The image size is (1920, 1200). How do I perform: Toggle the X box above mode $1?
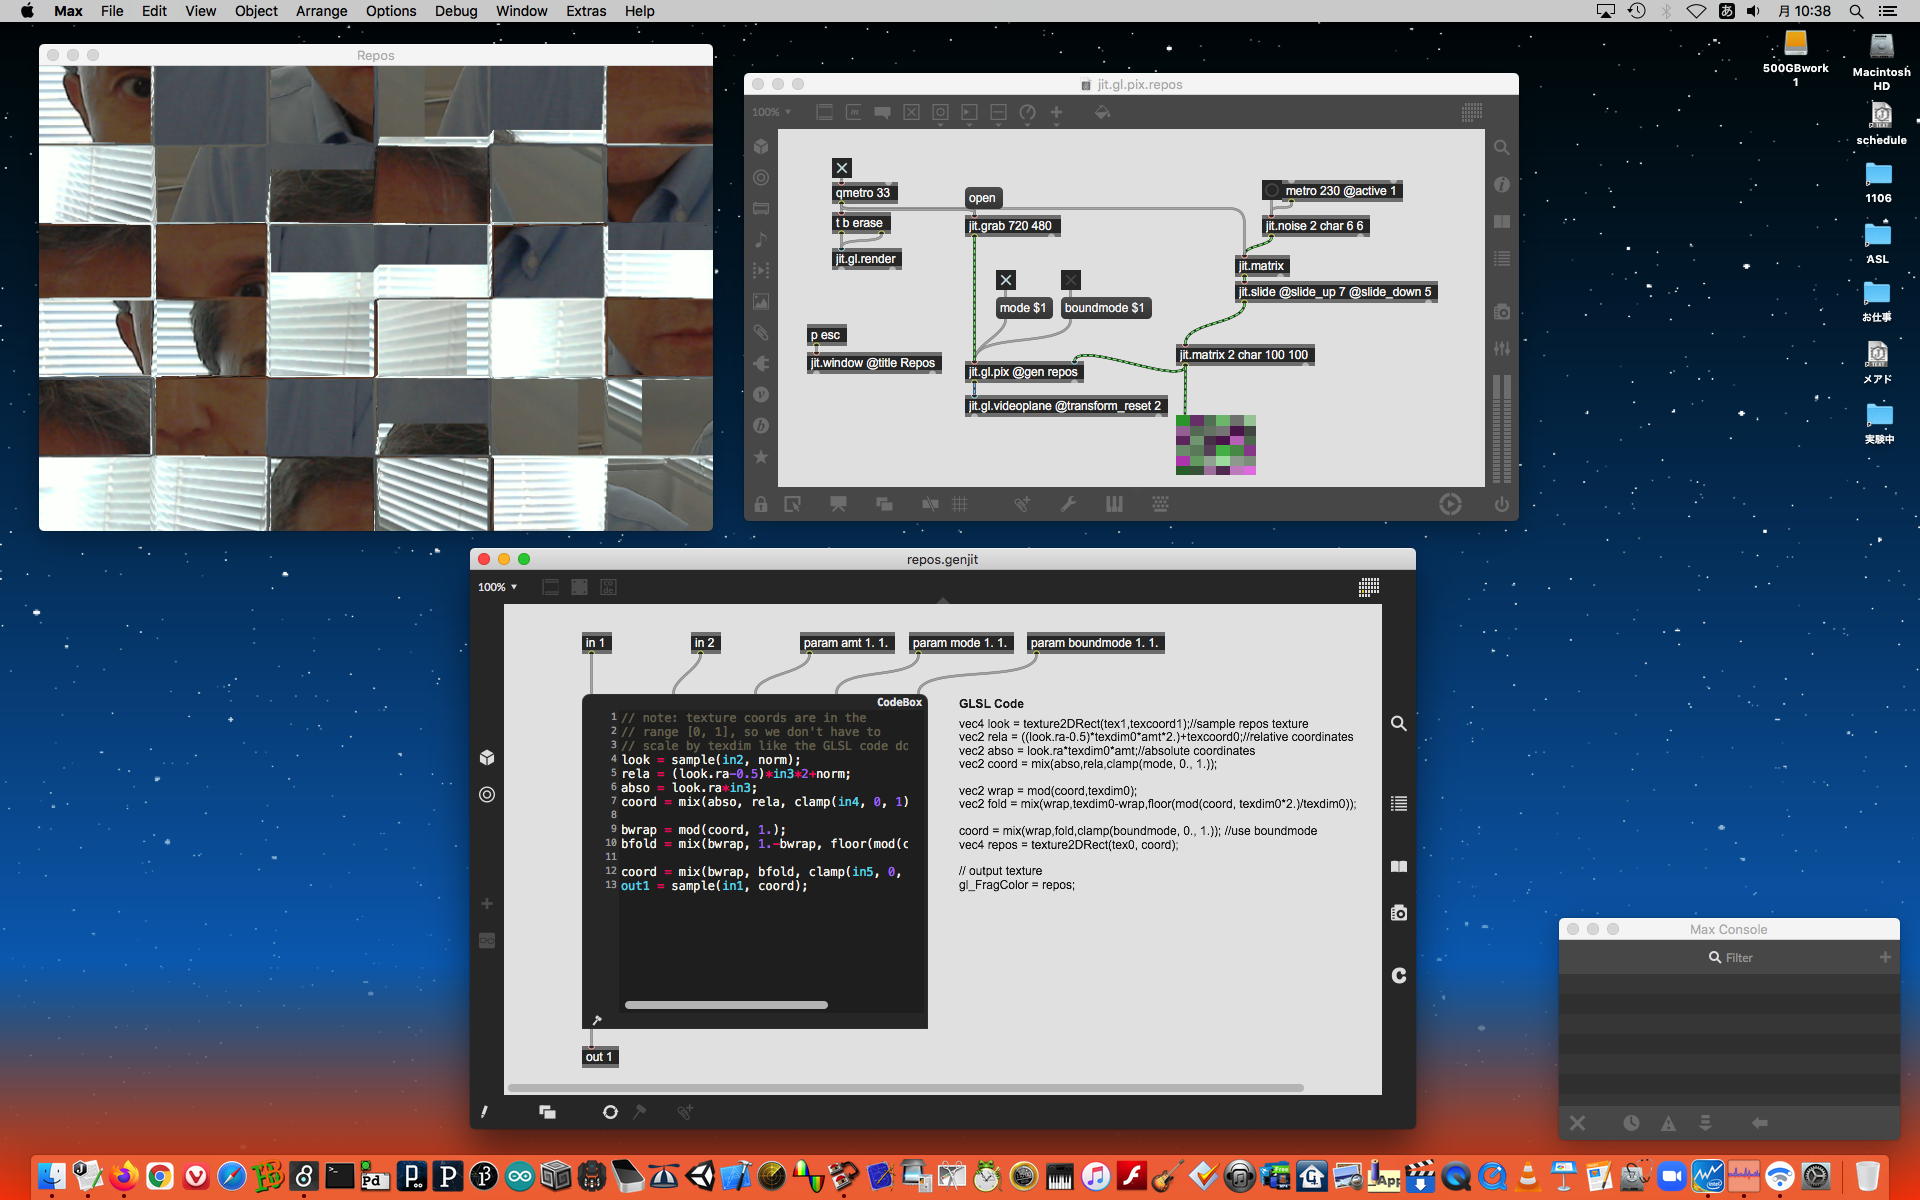[x=1006, y=280]
